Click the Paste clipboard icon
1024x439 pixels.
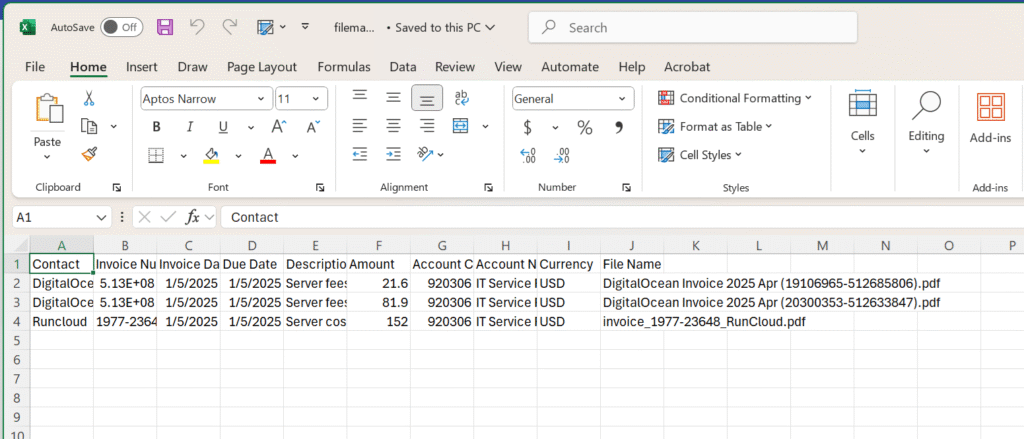click(x=48, y=108)
